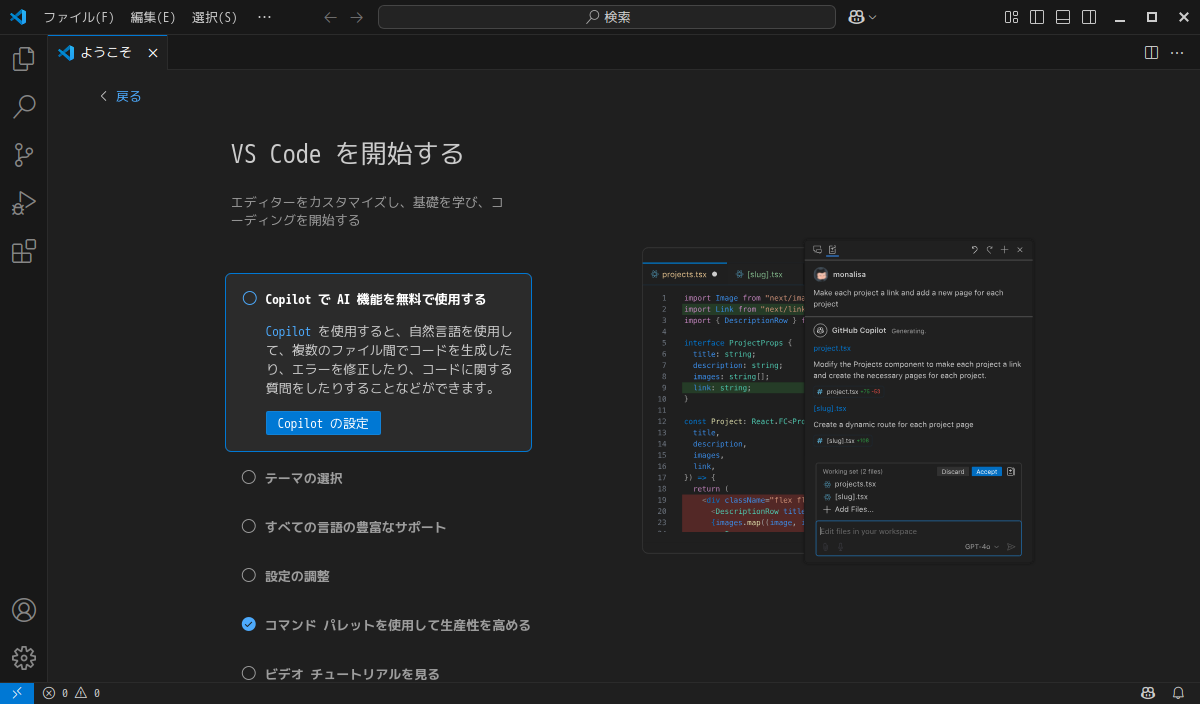The height and width of the screenshot is (704, 1200).
Task: Split the editor to the right
Action: pos(1151,52)
